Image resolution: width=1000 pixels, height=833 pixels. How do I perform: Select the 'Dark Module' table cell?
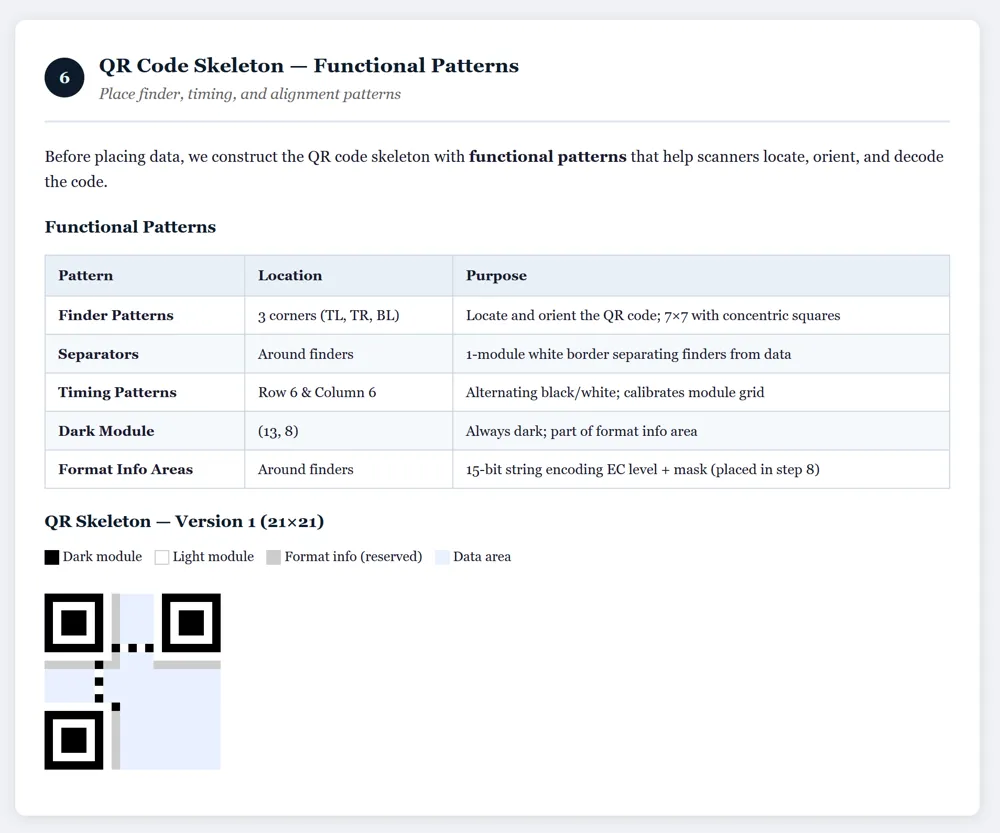145,431
